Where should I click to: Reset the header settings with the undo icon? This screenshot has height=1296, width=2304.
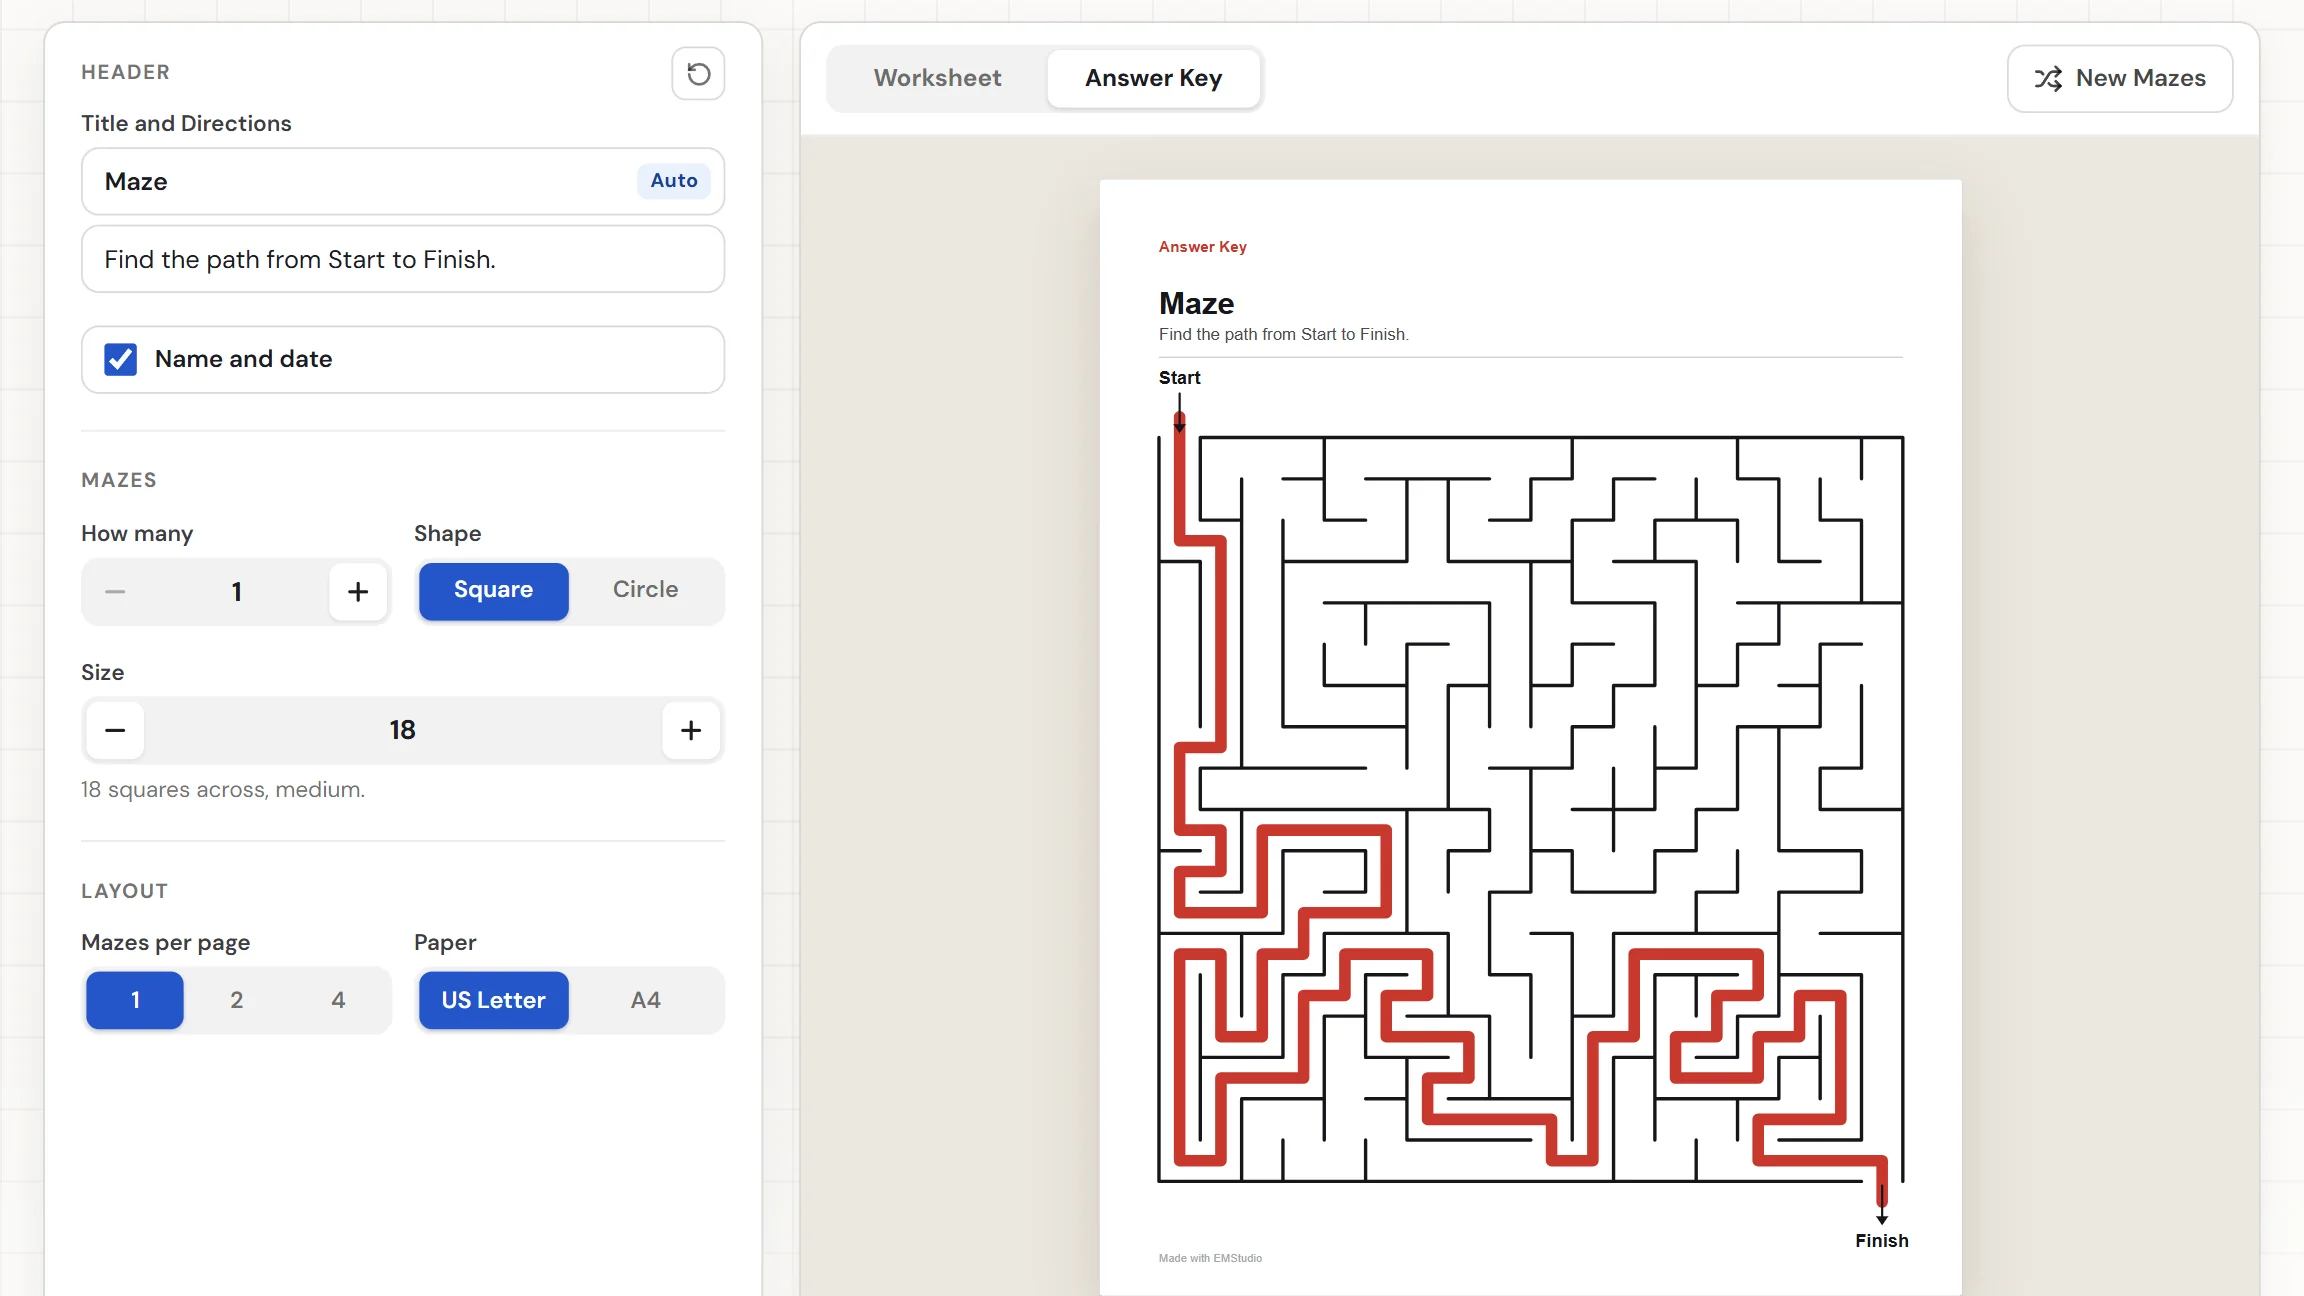point(698,73)
